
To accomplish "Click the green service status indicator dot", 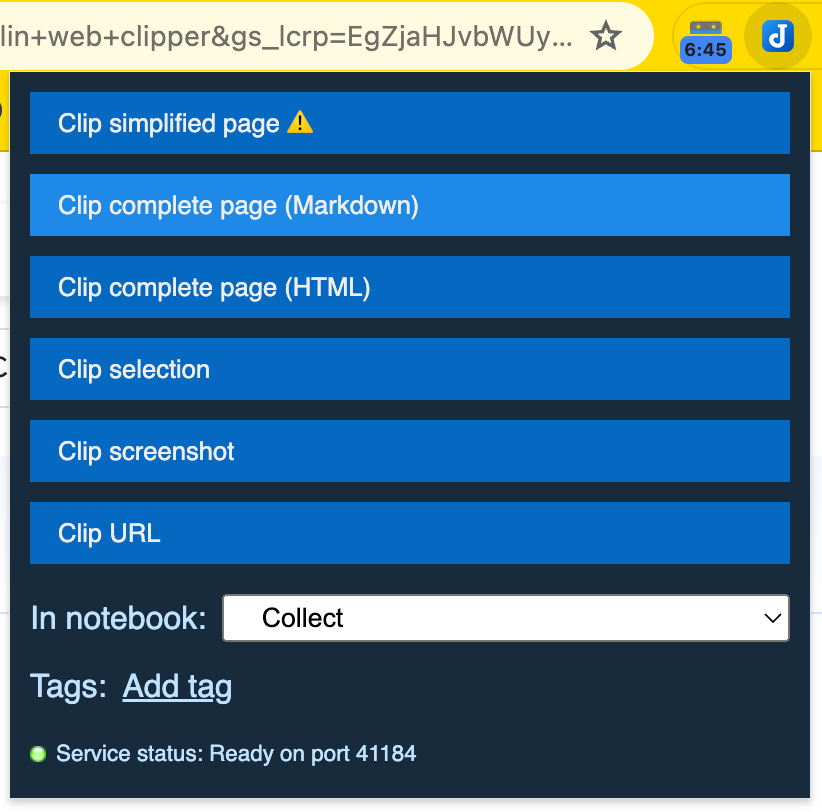I will (38, 754).
